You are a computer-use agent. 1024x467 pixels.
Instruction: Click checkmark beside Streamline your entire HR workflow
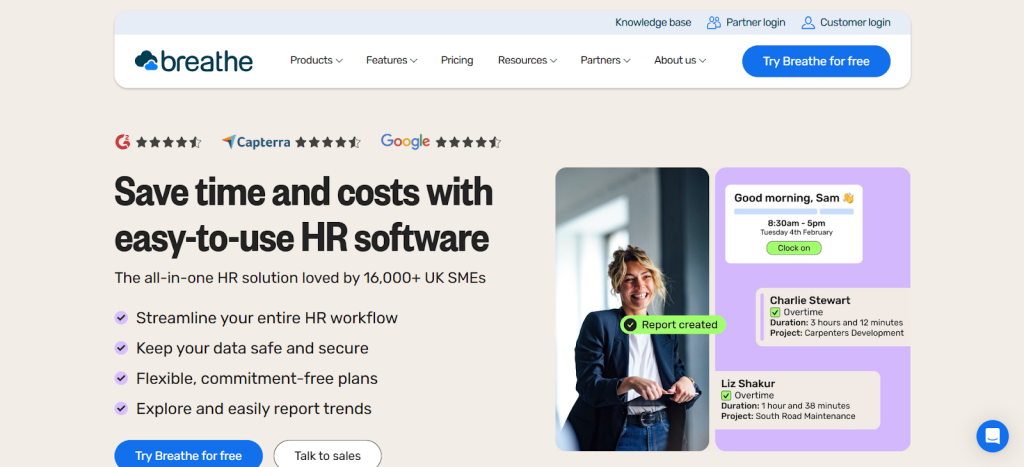[x=121, y=318]
